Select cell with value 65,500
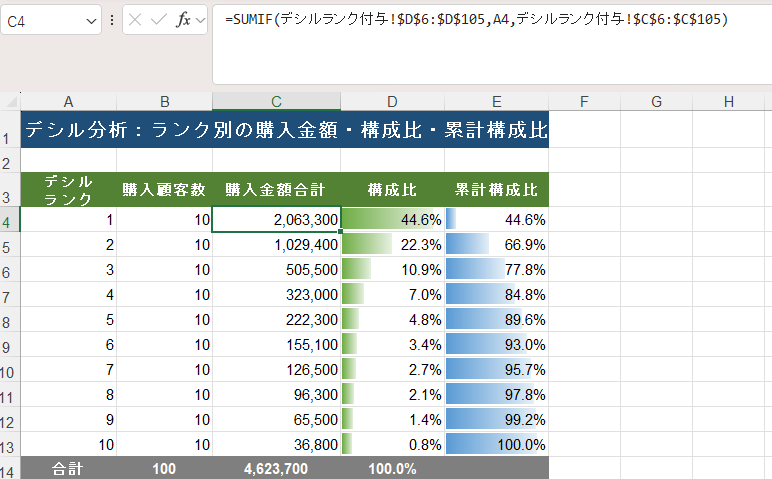This screenshot has width=772, height=479. point(276,419)
